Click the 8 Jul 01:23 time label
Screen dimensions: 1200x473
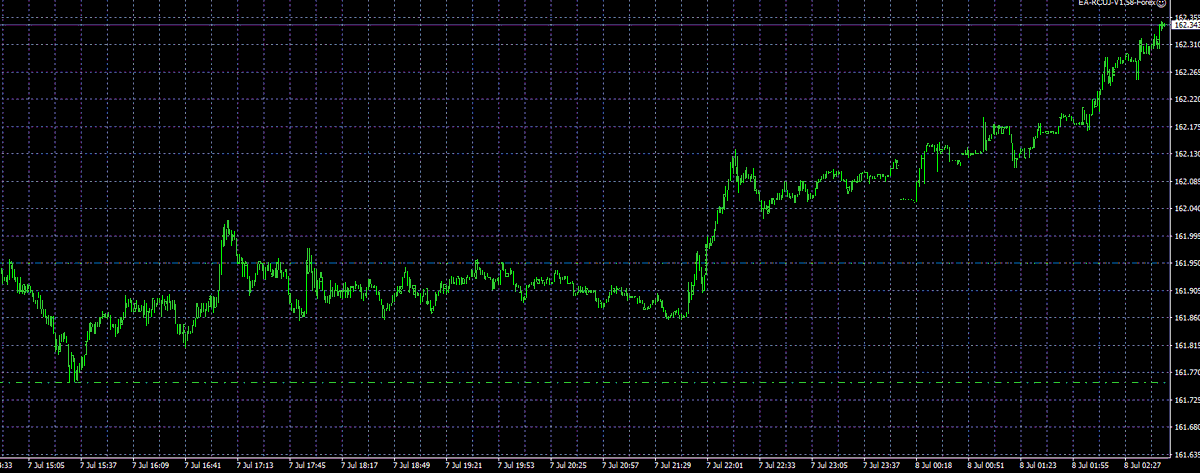[1040, 466]
